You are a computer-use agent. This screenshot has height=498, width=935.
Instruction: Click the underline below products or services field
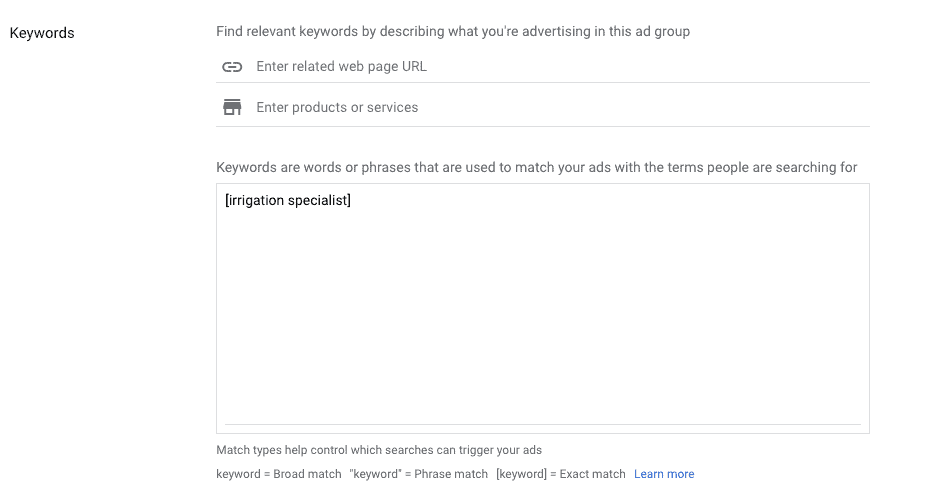543,126
